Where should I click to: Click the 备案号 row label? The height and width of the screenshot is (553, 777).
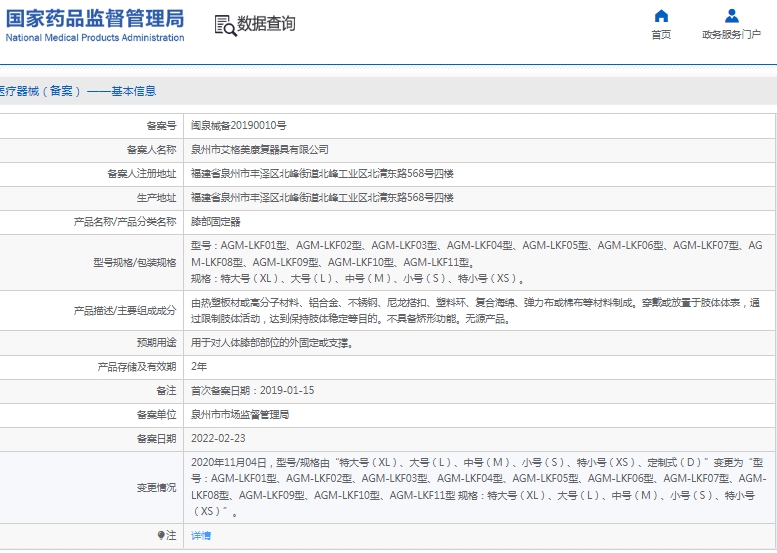(x=162, y=126)
